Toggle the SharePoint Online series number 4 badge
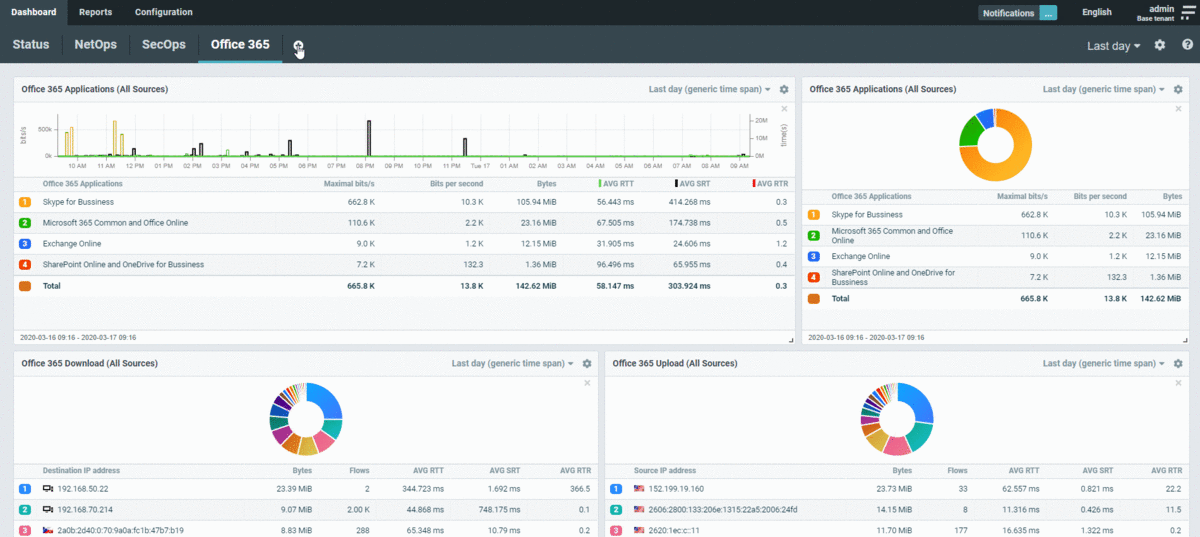The height and width of the screenshot is (537, 1200). pos(25,265)
